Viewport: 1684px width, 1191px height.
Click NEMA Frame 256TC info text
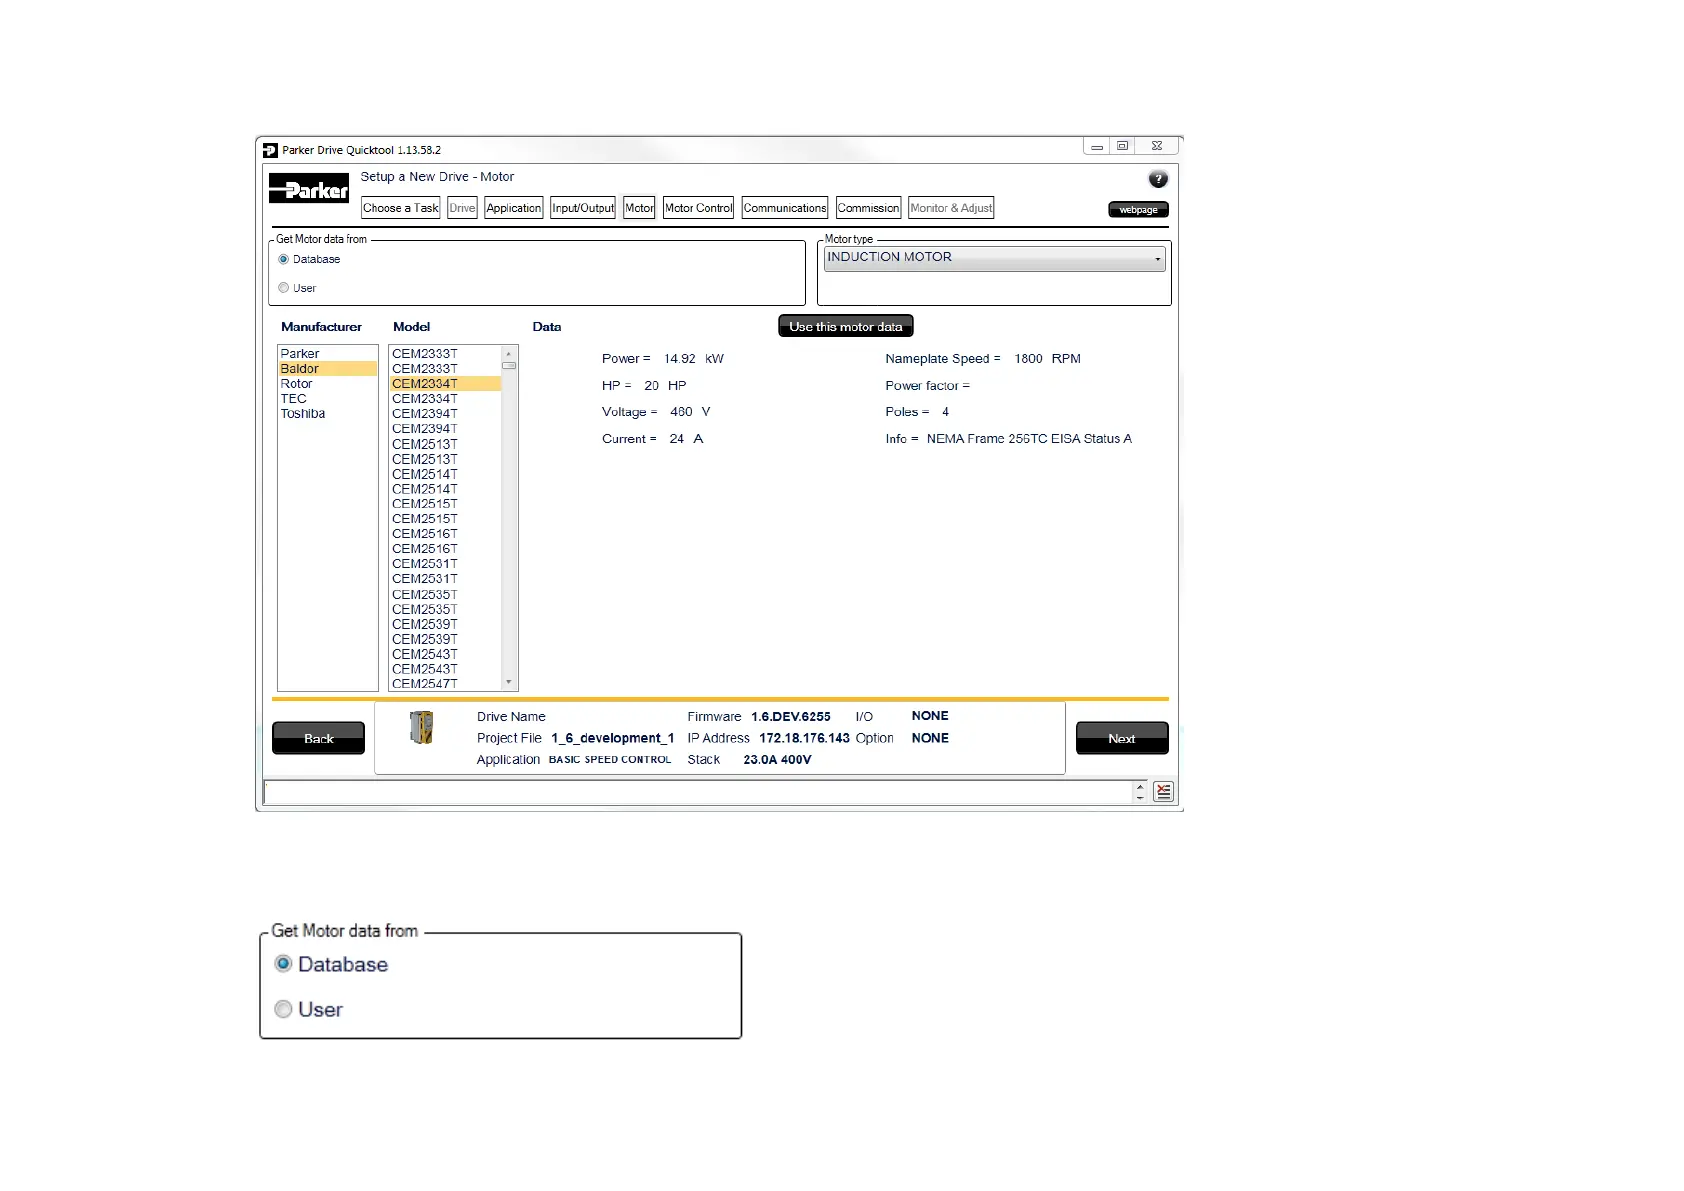coord(1029,439)
